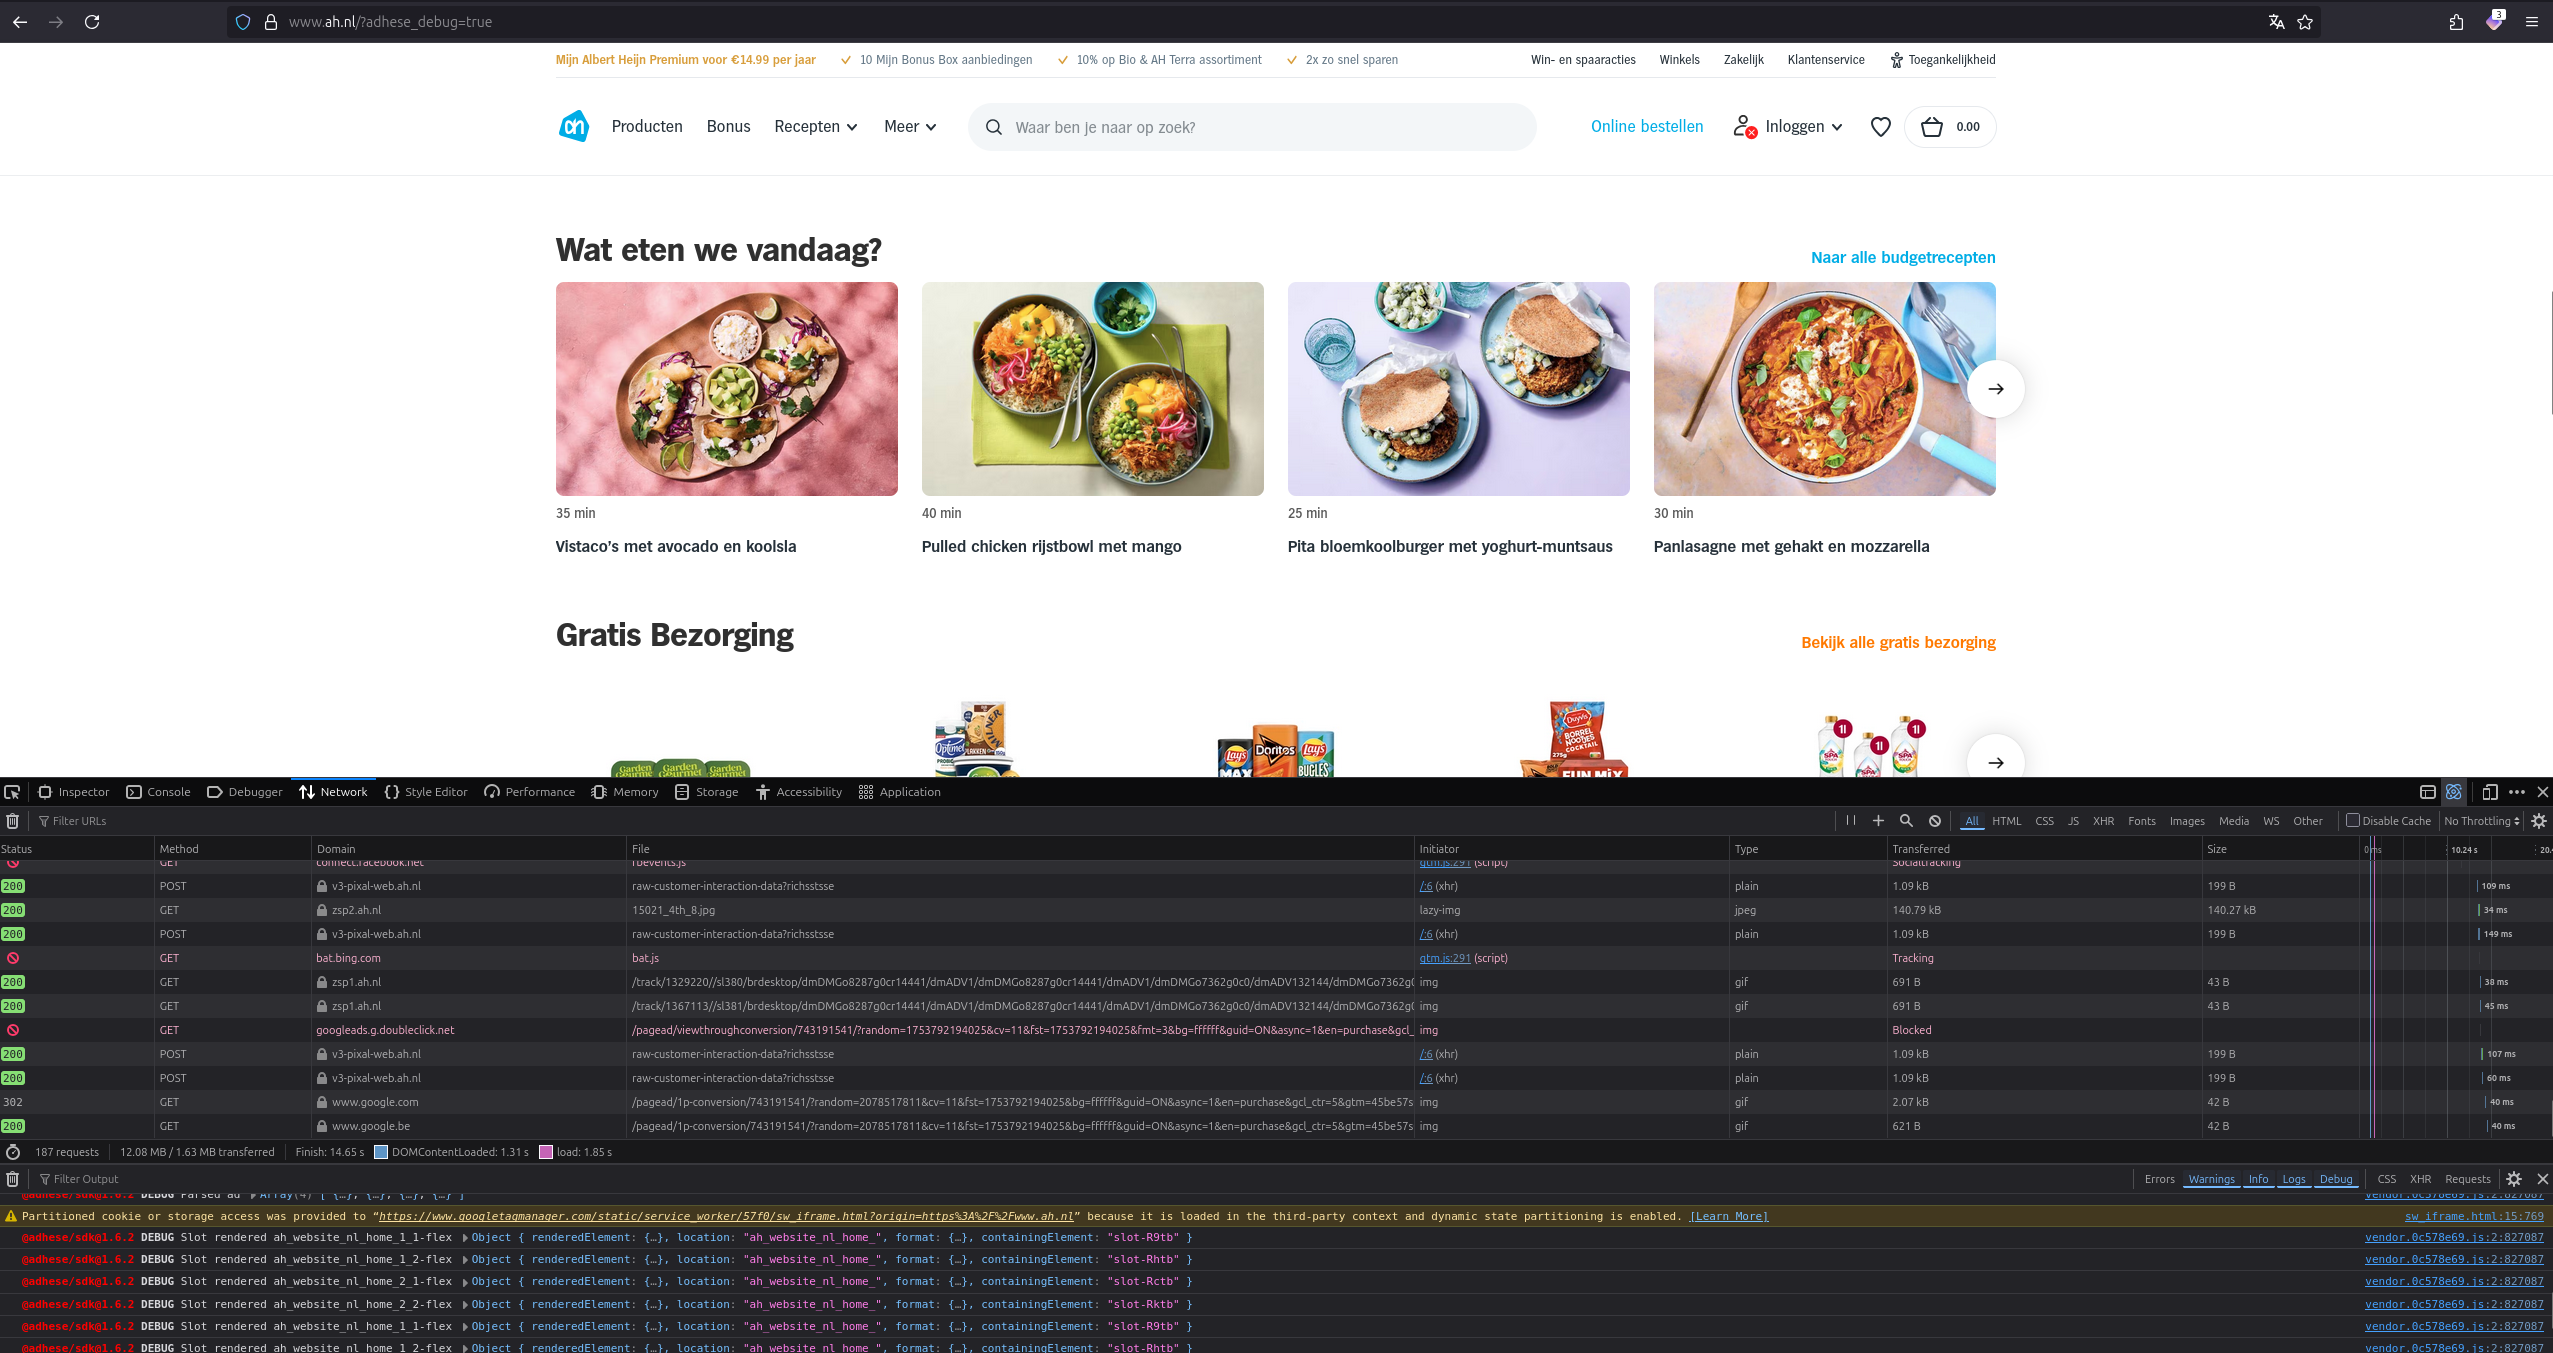
Task: Toggle the Debug console filter
Action: click(x=2336, y=1179)
